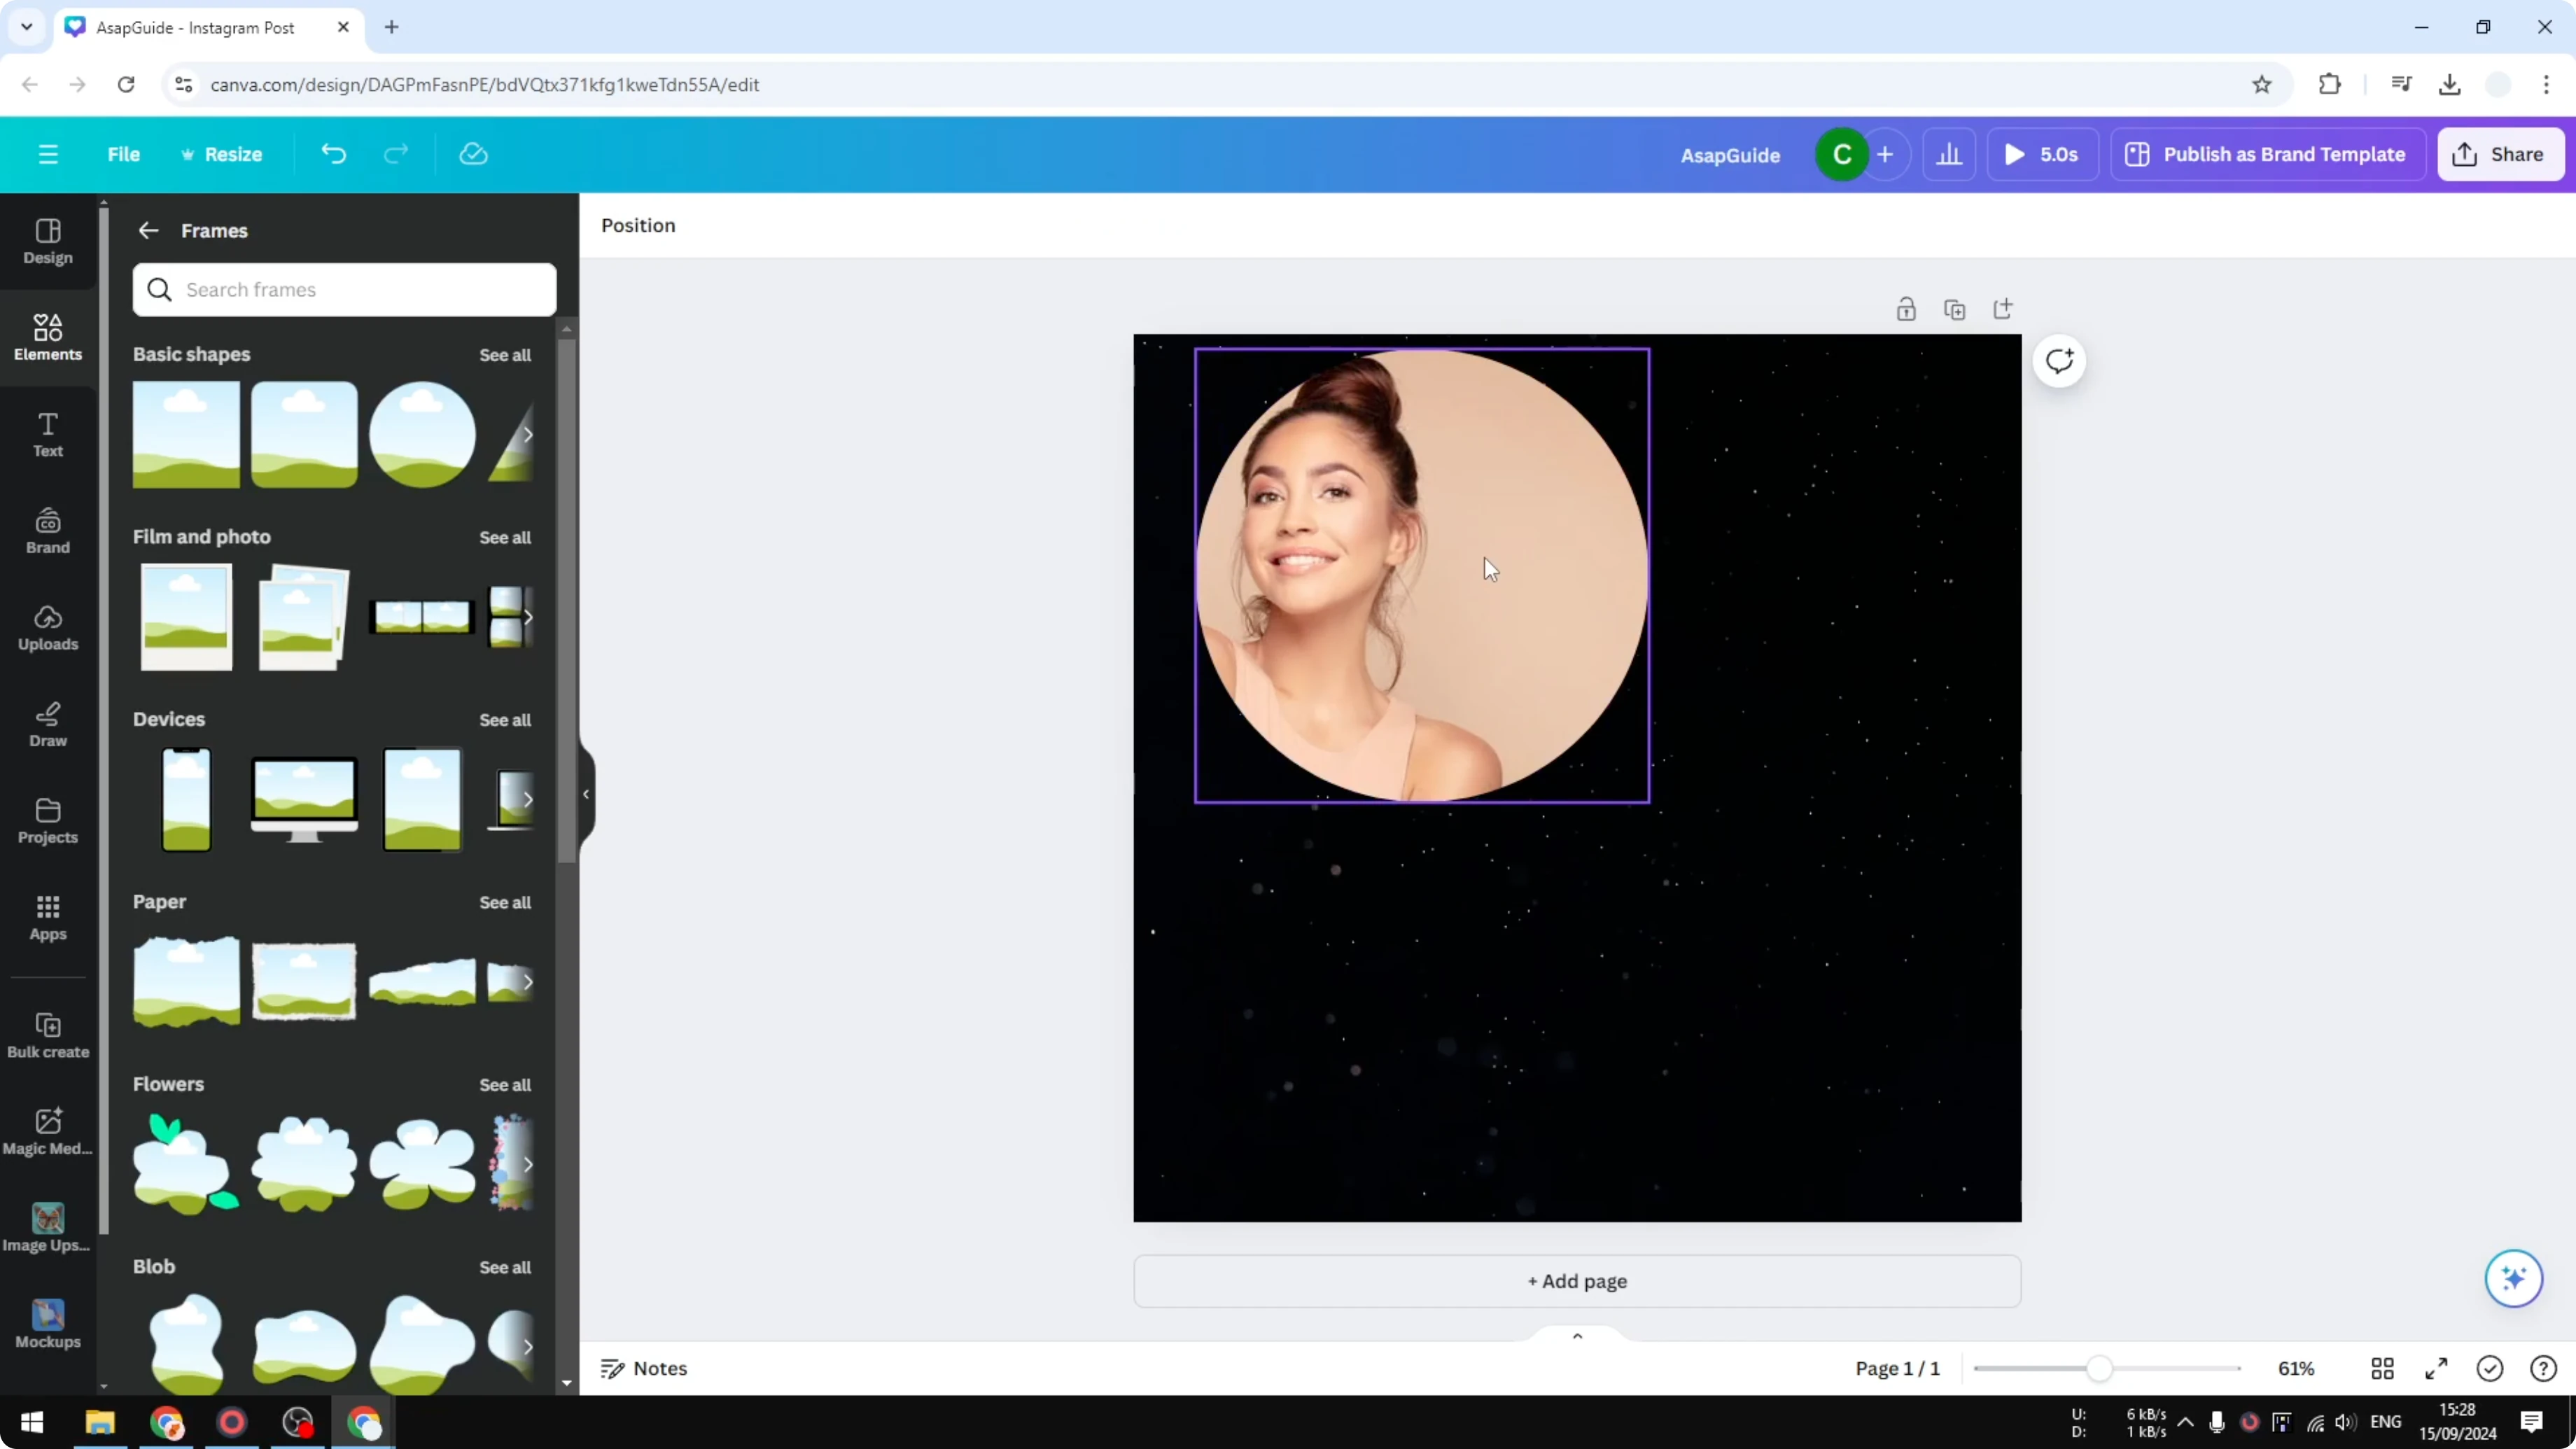2576x1449 pixels.
Task: Open the Windows Start menu
Action: click(x=32, y=1422)
